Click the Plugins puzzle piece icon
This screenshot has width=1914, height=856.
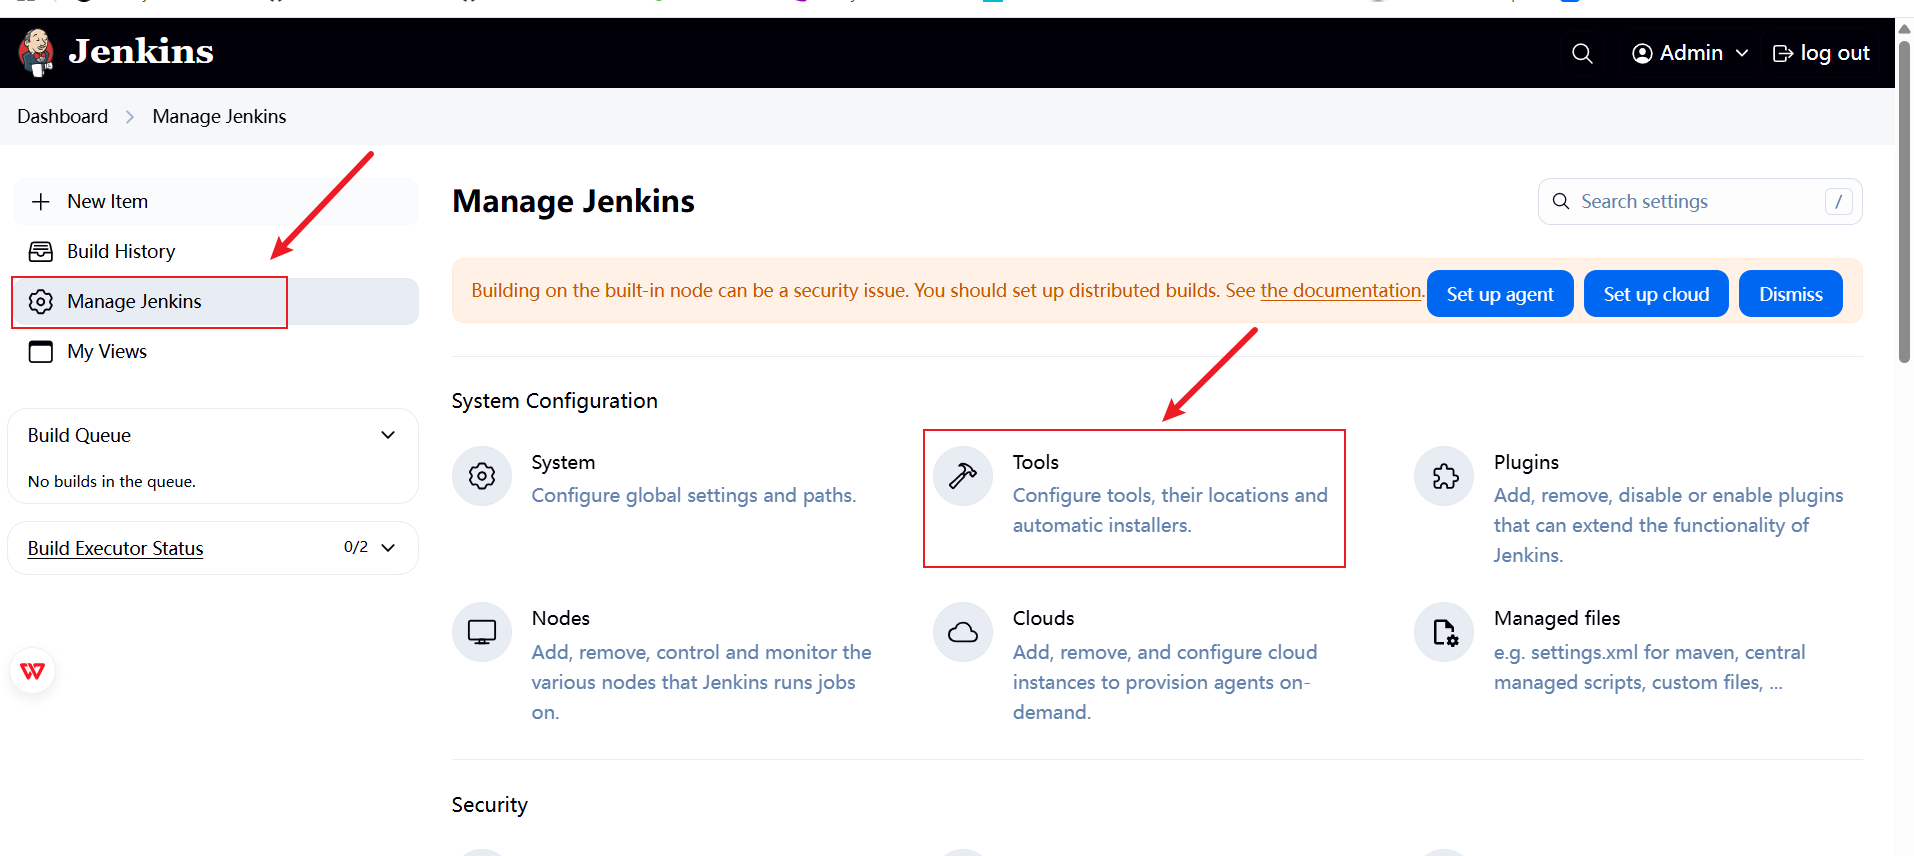point(1444,476)
